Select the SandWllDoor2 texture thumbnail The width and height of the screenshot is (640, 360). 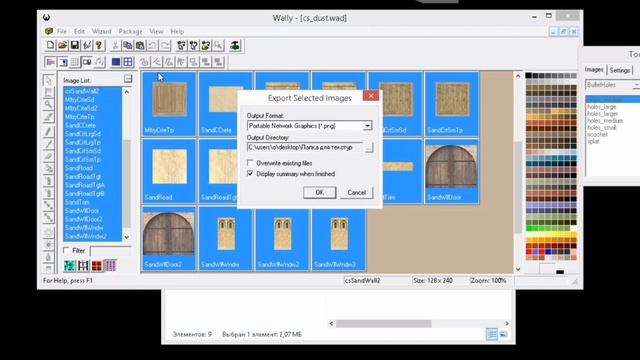(x=169, y=238)
